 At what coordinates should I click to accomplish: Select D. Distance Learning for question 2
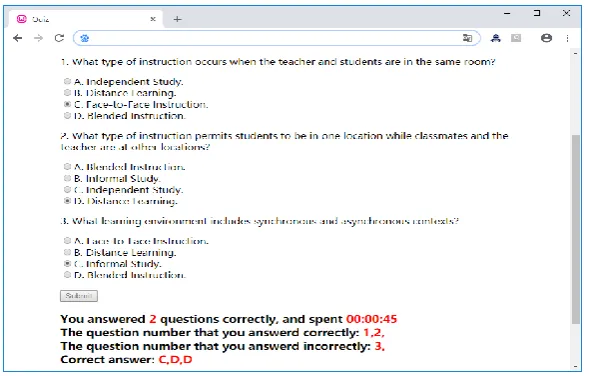point(67,201)
